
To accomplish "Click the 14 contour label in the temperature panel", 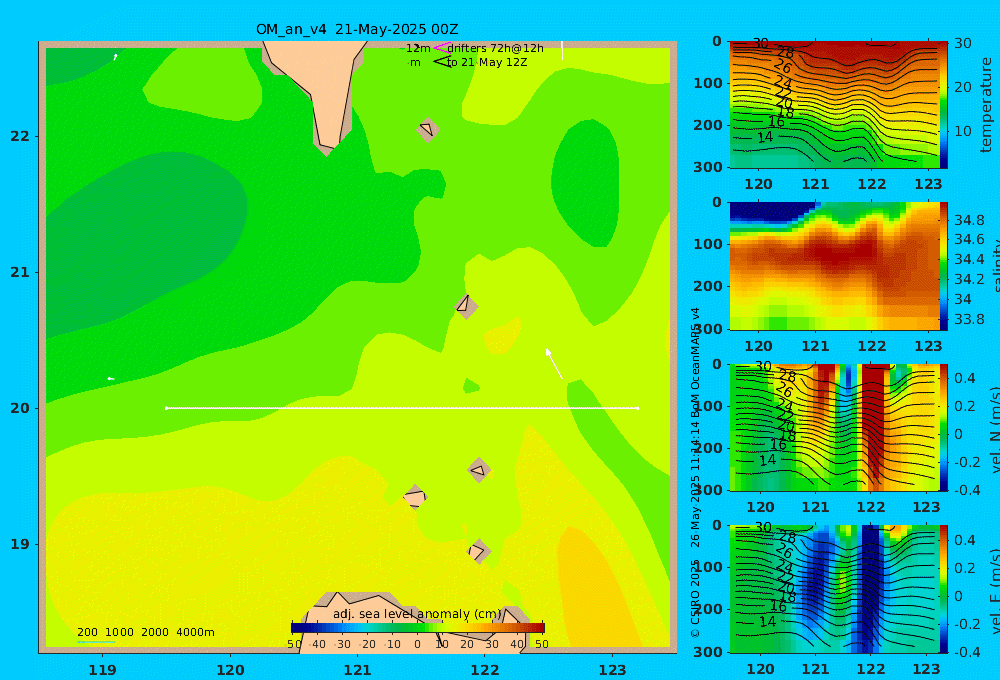I will pyautogui.click(x=765, y=137).
